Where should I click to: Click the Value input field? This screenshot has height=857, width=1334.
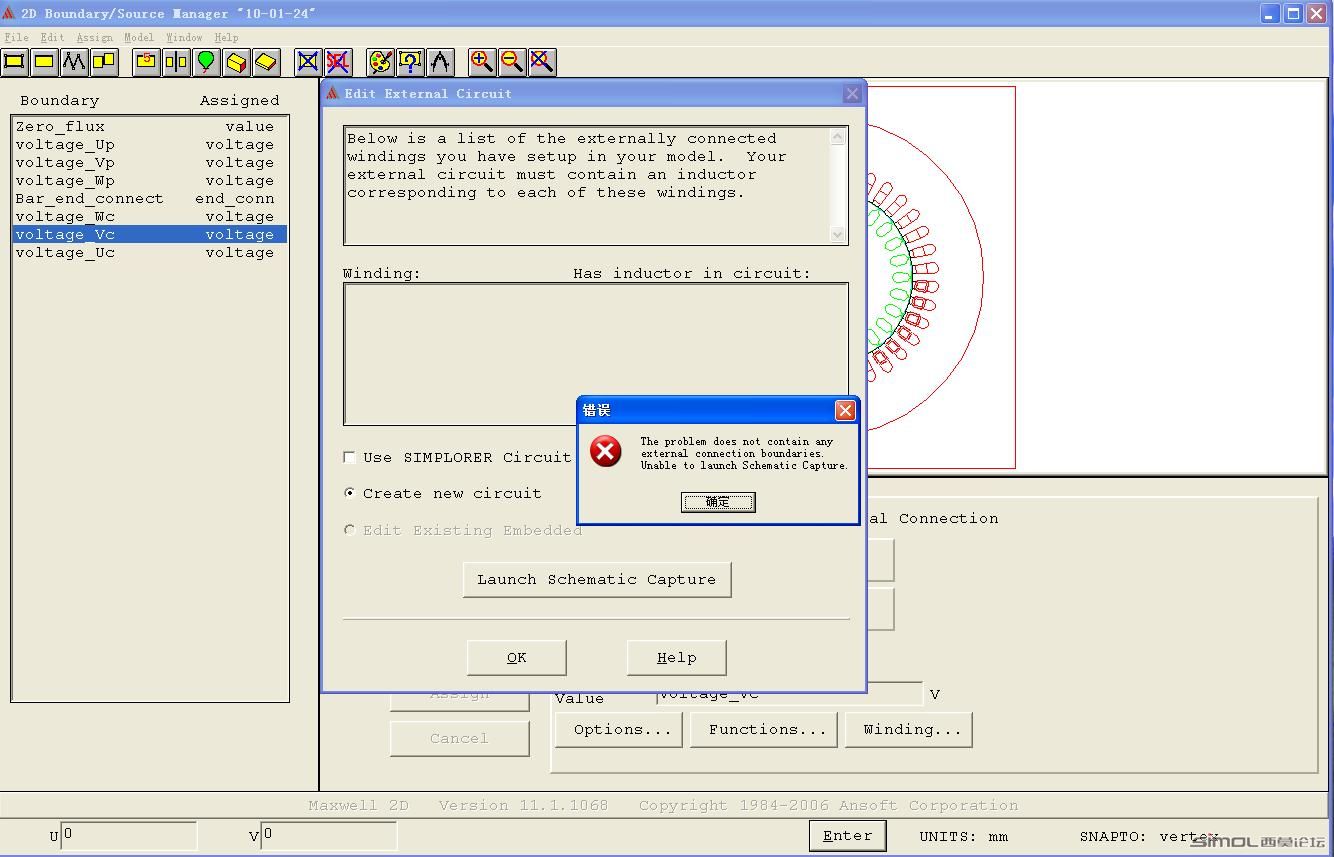pos(789,694)
